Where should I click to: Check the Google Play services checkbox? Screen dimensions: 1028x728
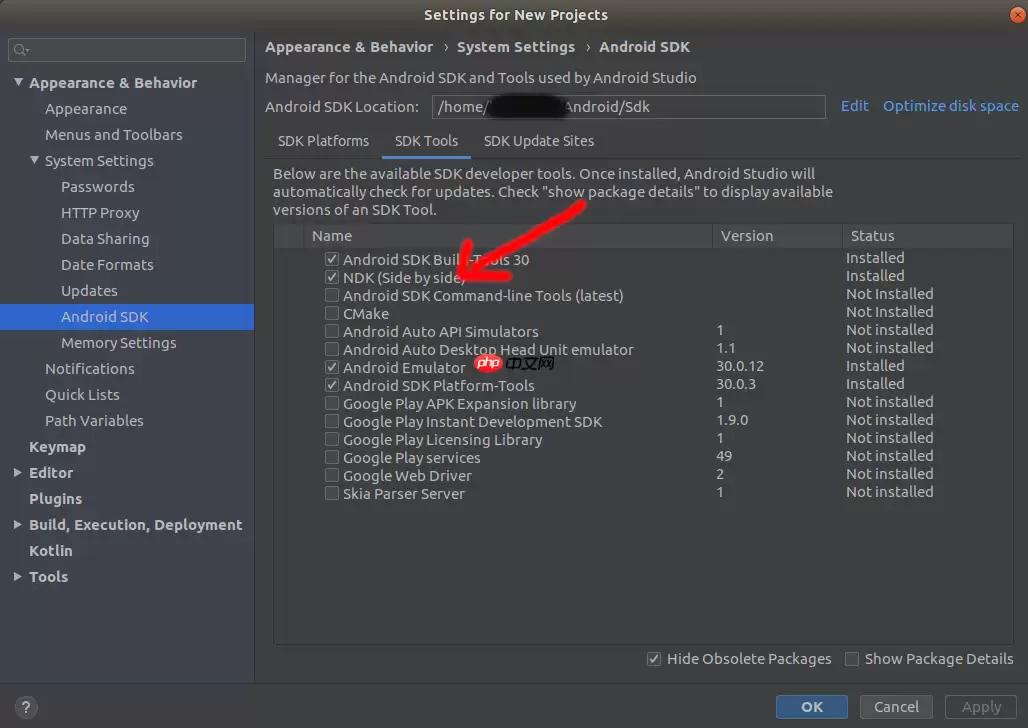coord(332,457)
